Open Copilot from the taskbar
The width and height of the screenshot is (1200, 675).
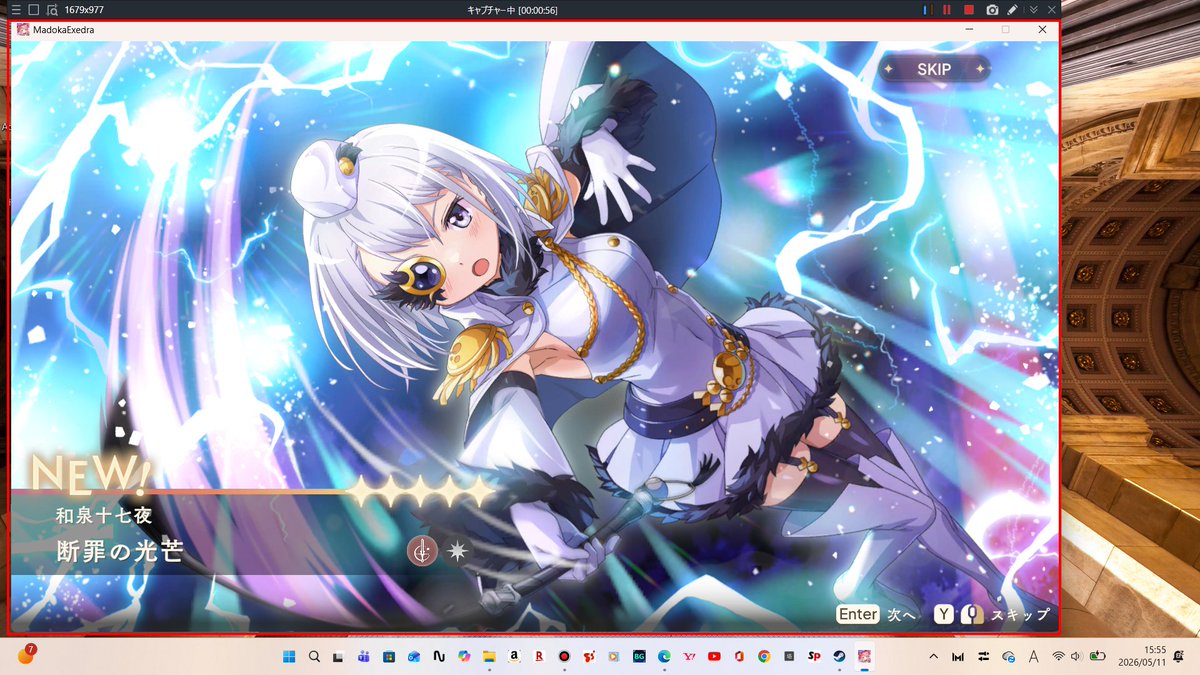(x=464, y=657)
